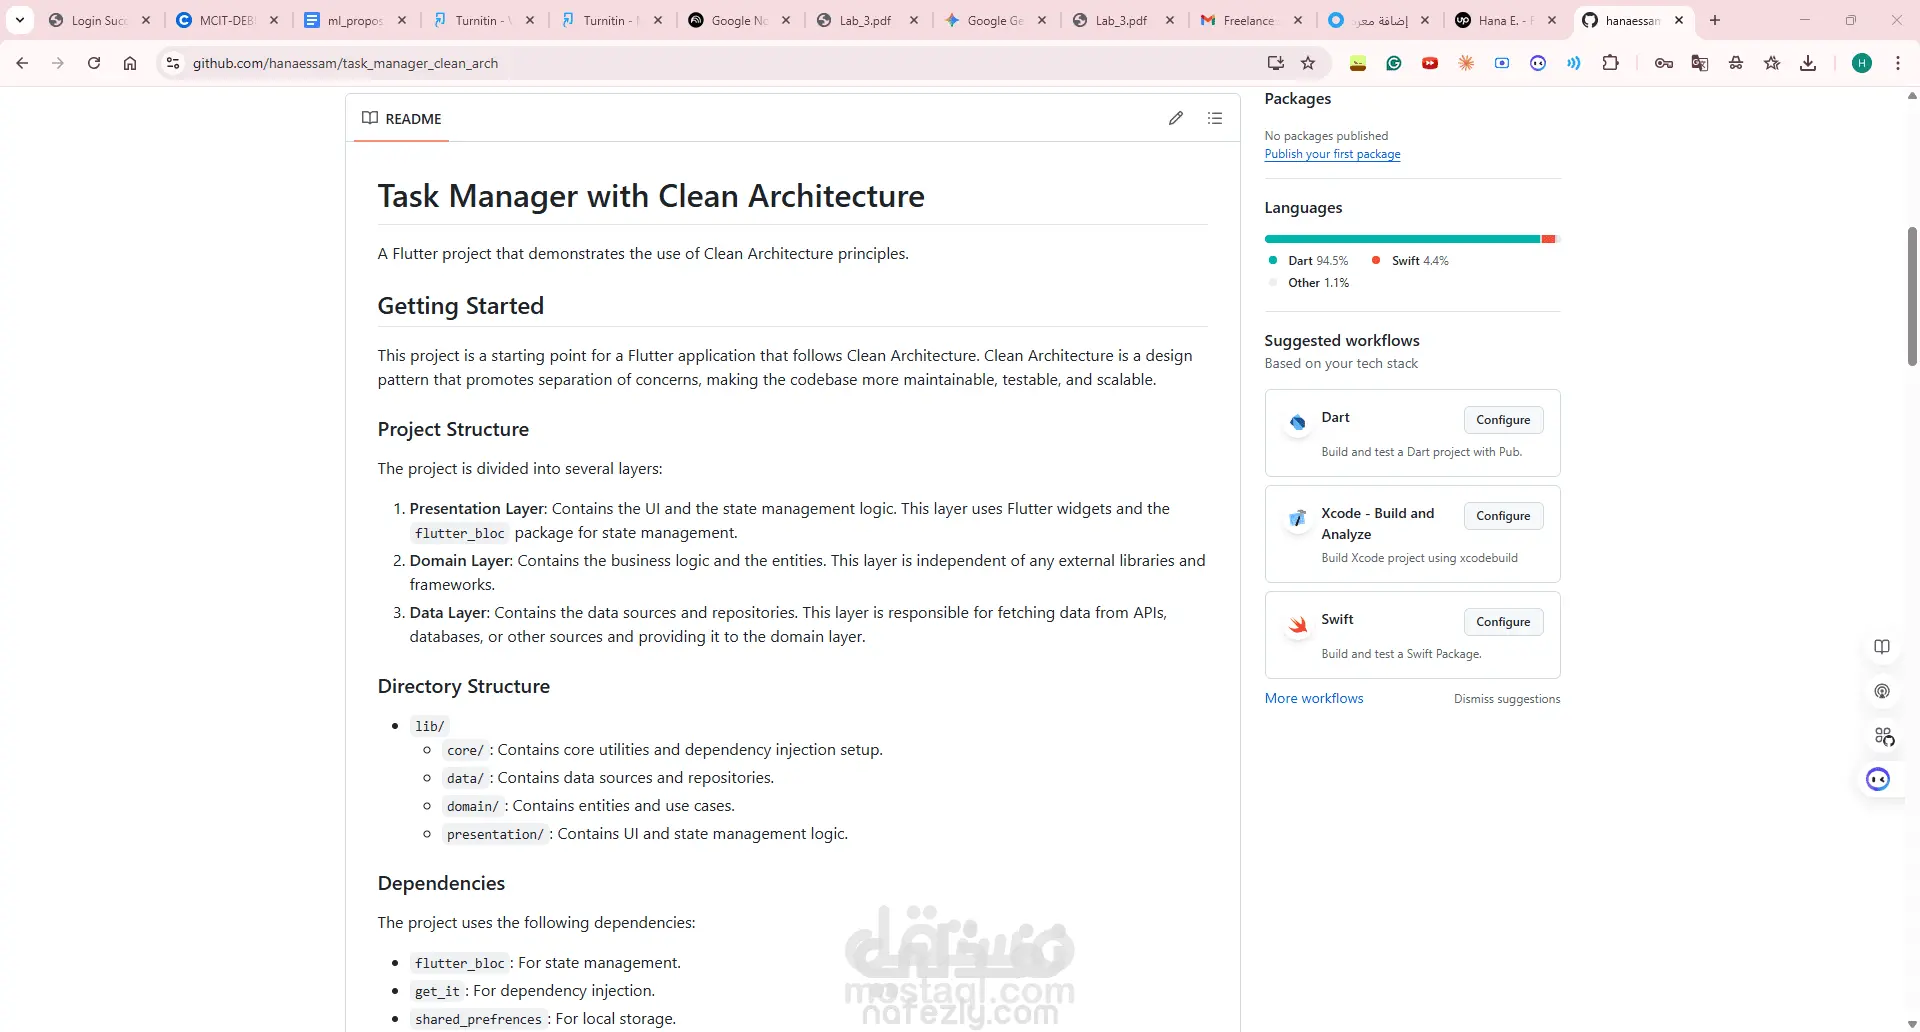This screenshot has height=1032, width=1920.
Task: Switch to the Hana E. Upwork tab
Action: (1505, 20)
